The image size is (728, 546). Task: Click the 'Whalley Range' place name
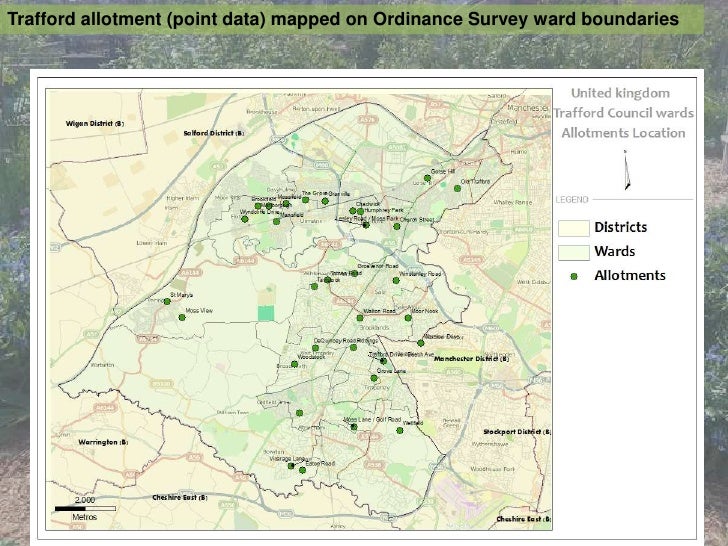513,202
